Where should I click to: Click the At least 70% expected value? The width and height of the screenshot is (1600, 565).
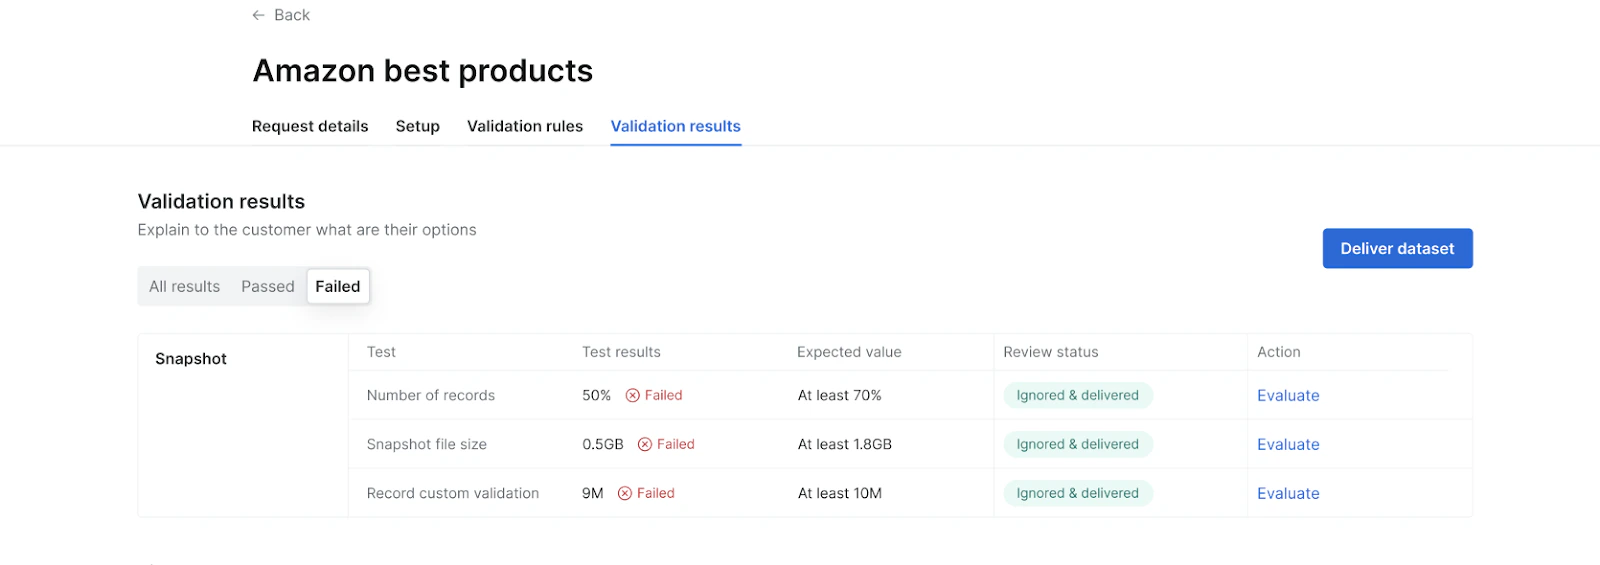(840, 395)
